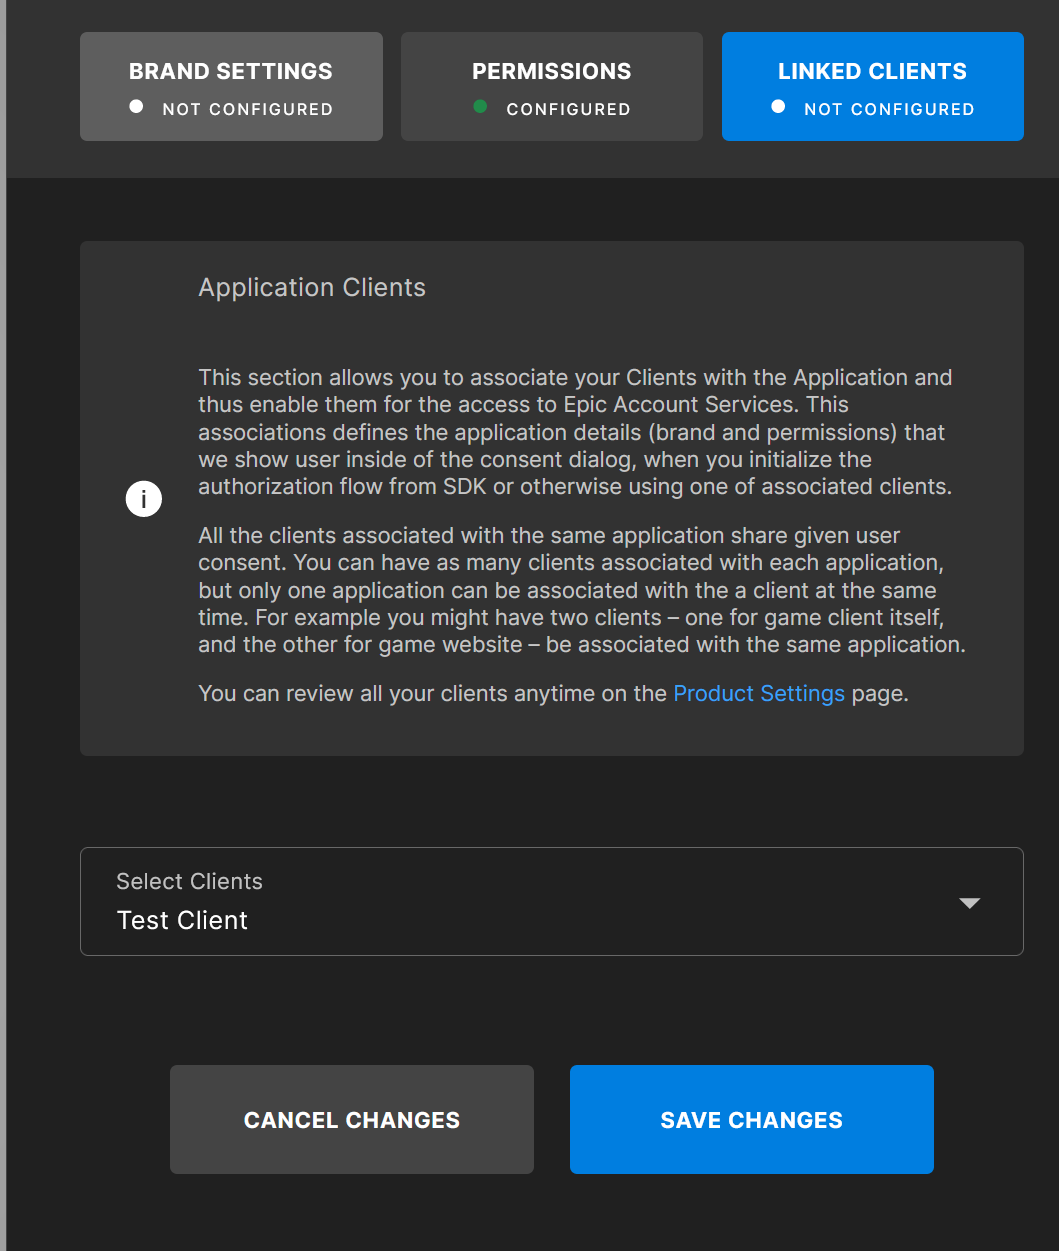
Task: Click the white status dot under Linked Clients
Action: pos(778,107)
